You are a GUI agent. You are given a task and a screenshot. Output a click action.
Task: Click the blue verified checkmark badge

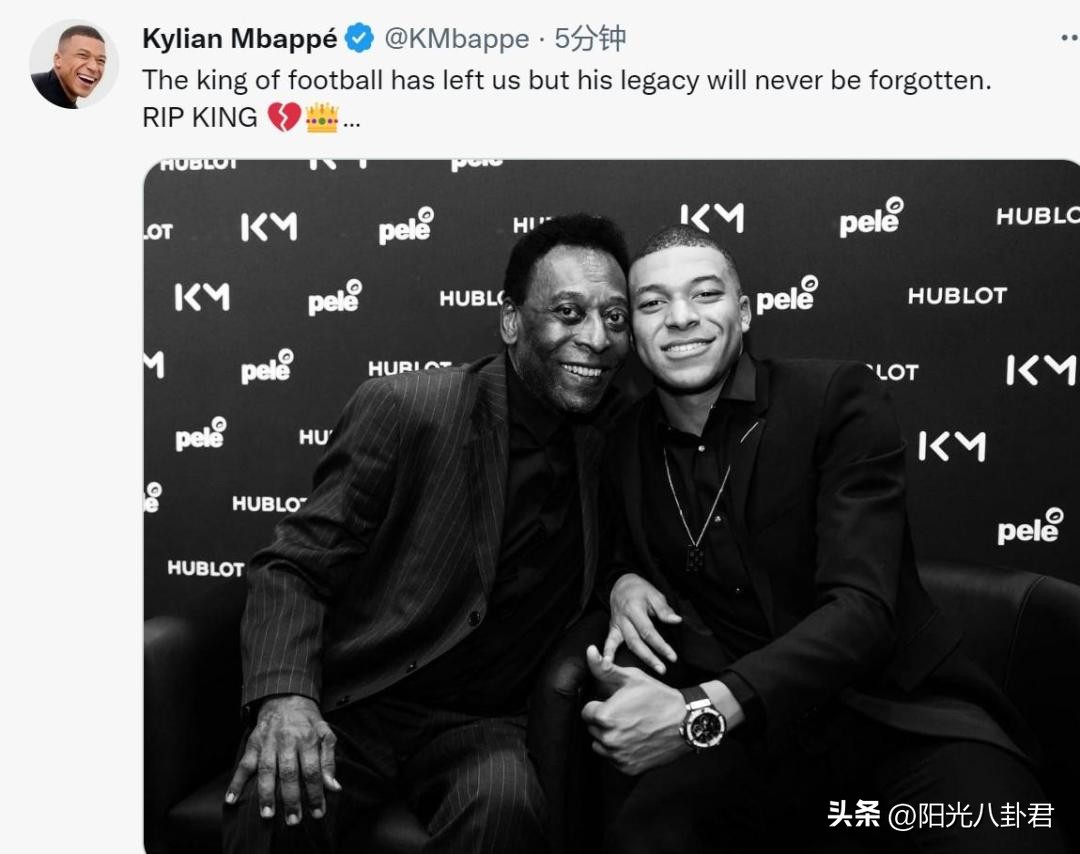click(359, 38)
